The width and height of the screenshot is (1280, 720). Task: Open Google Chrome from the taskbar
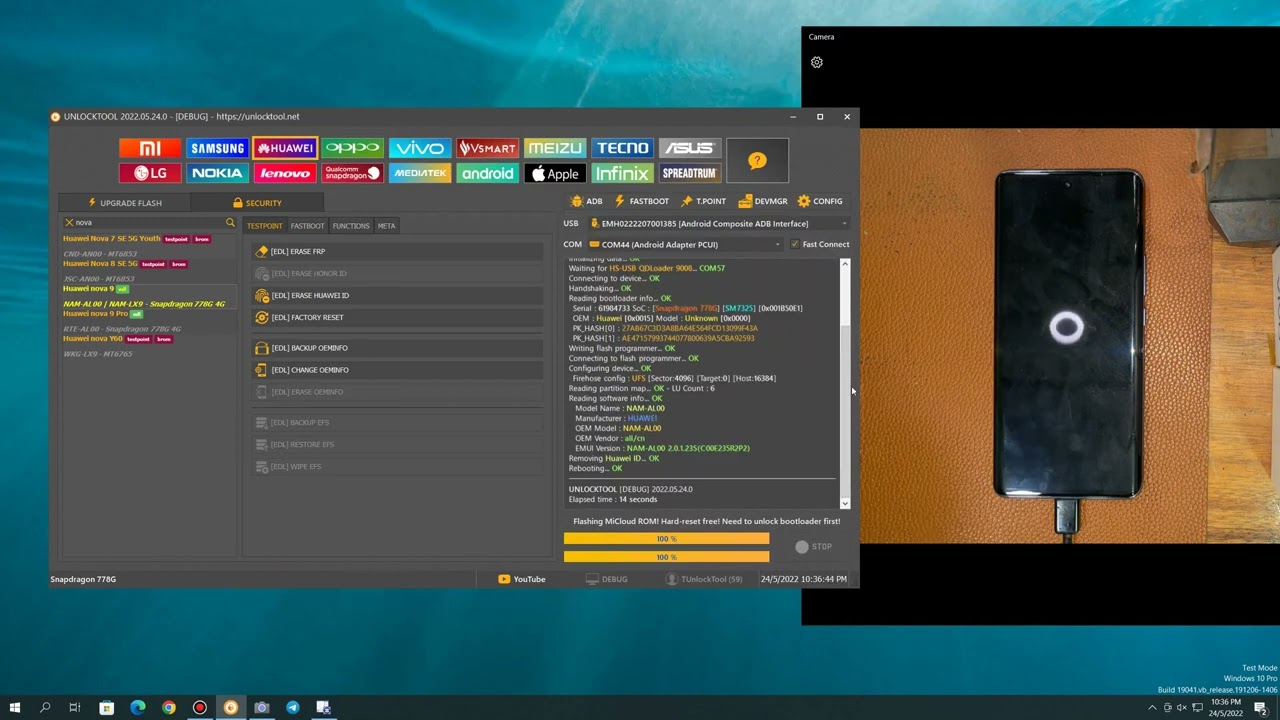(169, 708)
